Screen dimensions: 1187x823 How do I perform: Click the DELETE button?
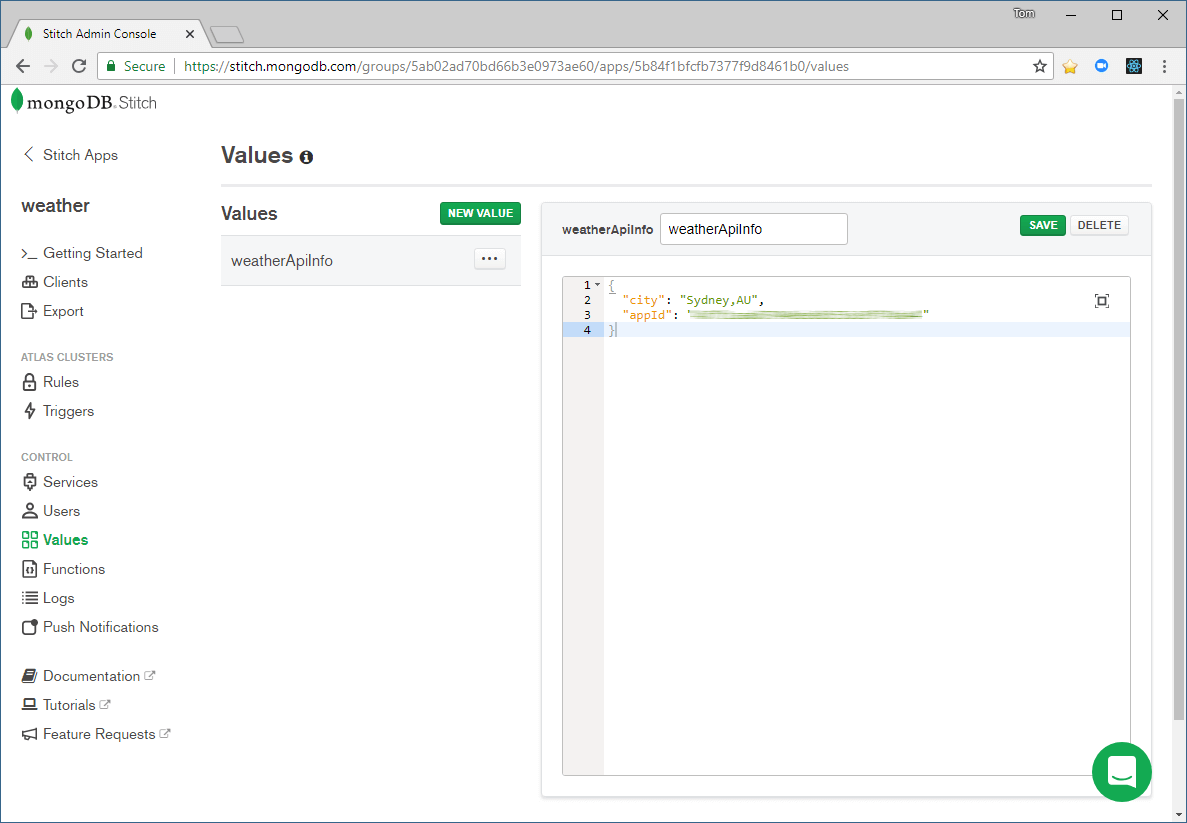[1098, 225]
